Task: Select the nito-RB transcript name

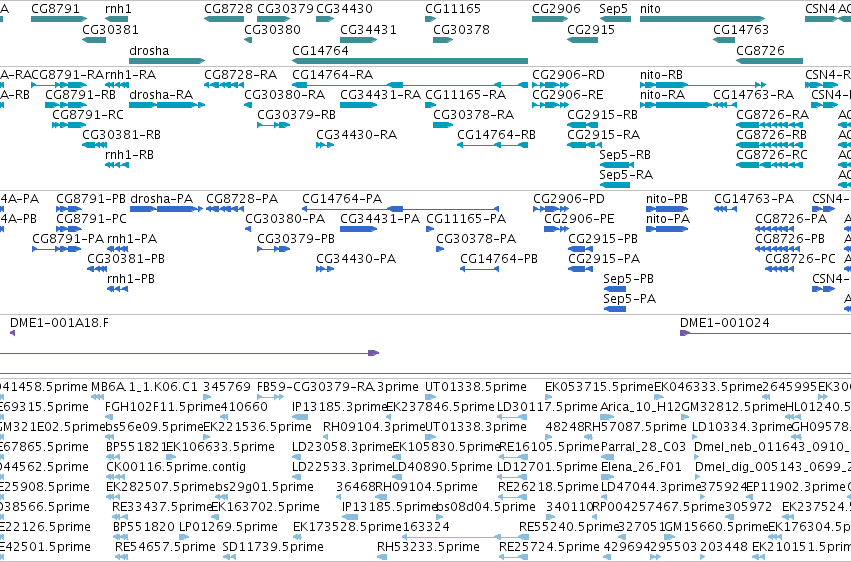Action: (x=661, y=74)
